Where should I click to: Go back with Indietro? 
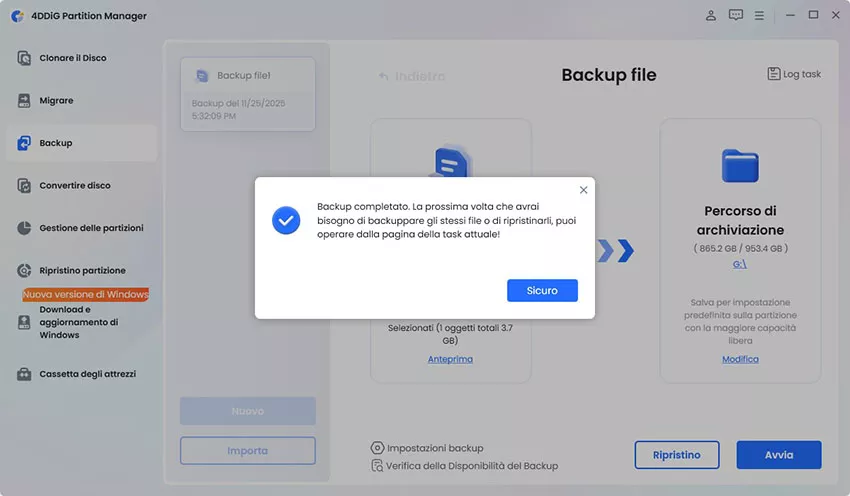(420, 76)
